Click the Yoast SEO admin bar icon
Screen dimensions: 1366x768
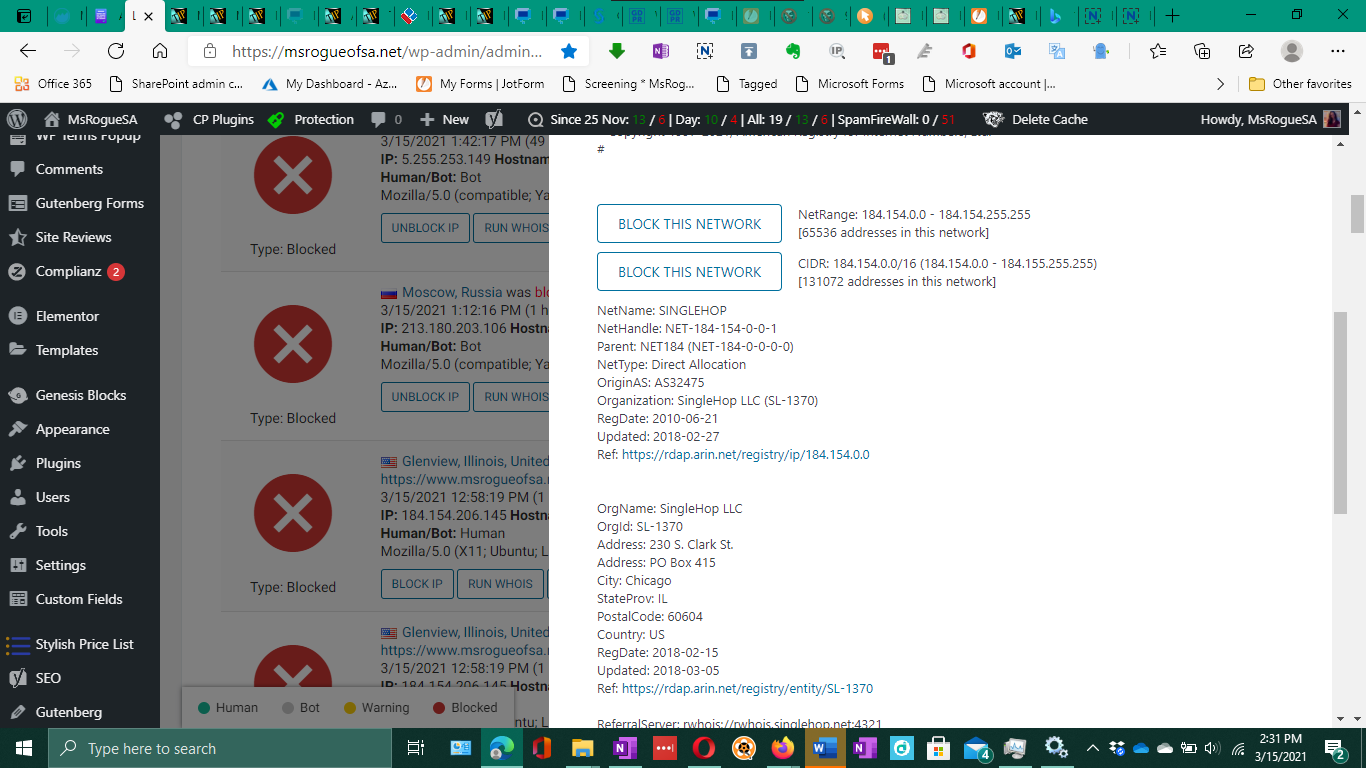(x=493, y=119)
